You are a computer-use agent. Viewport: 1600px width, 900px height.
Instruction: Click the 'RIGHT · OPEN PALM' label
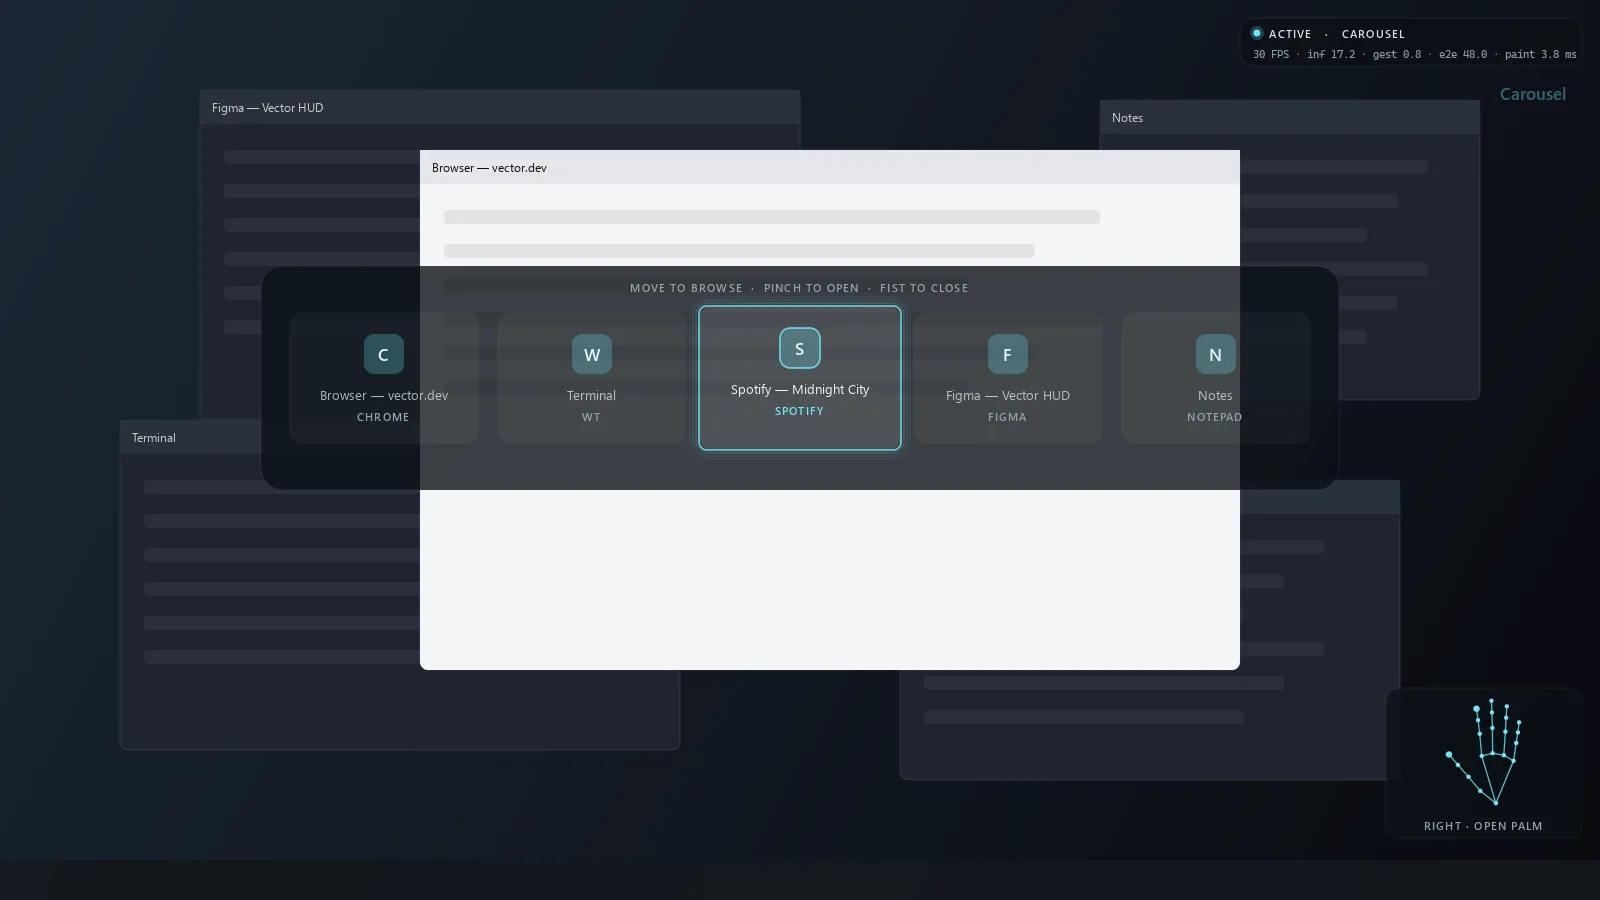[1483, 826]
